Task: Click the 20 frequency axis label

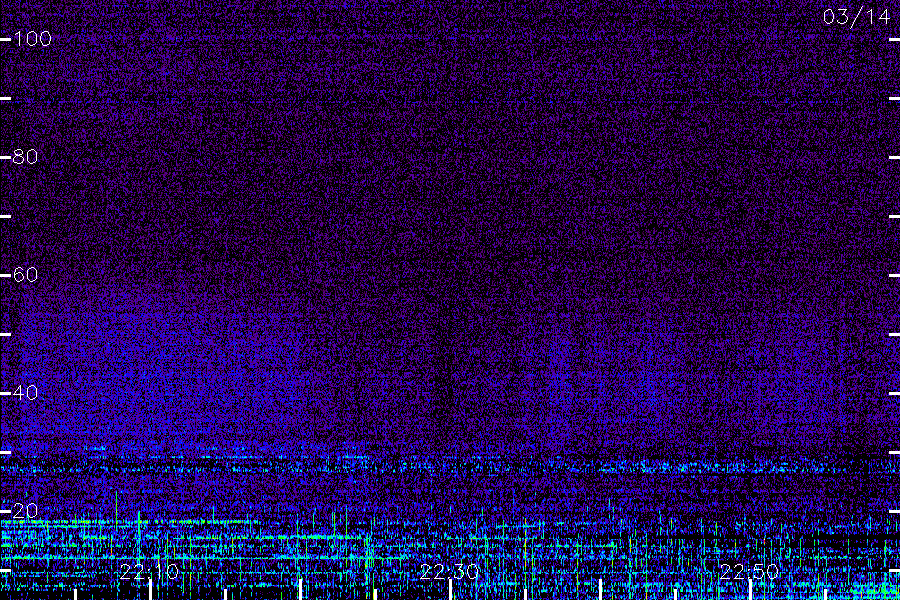Action: 25,510
